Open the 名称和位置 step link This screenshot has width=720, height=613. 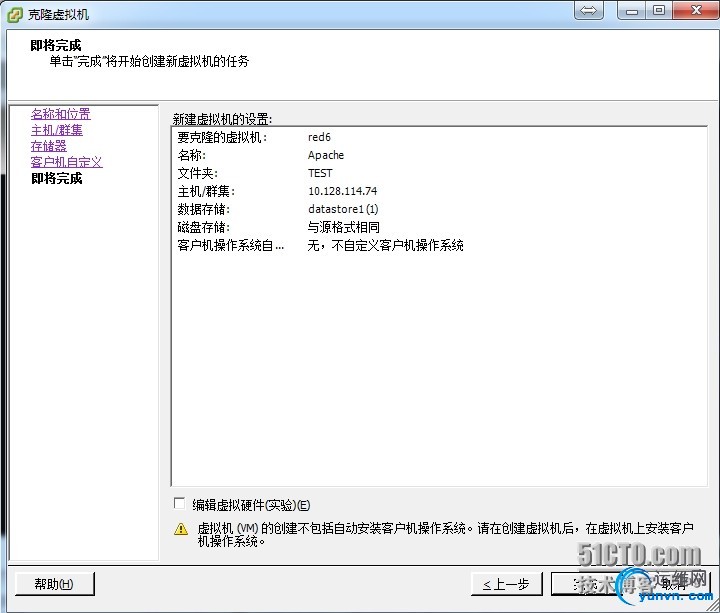61,113
